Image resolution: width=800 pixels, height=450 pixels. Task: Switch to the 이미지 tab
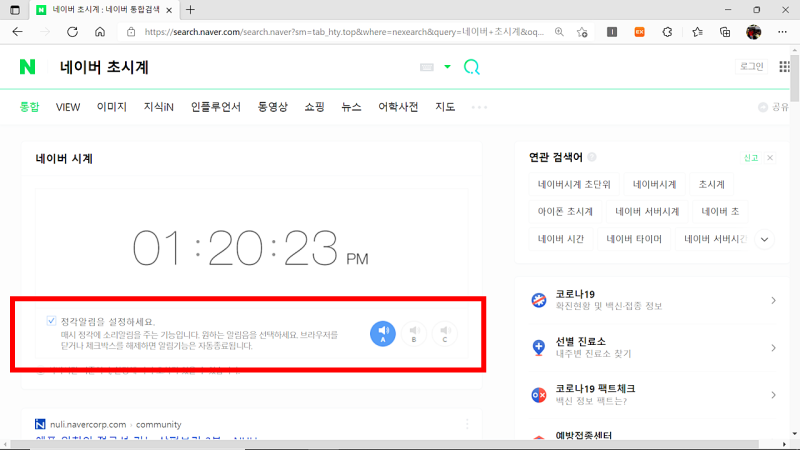click(x=112, y=107)
